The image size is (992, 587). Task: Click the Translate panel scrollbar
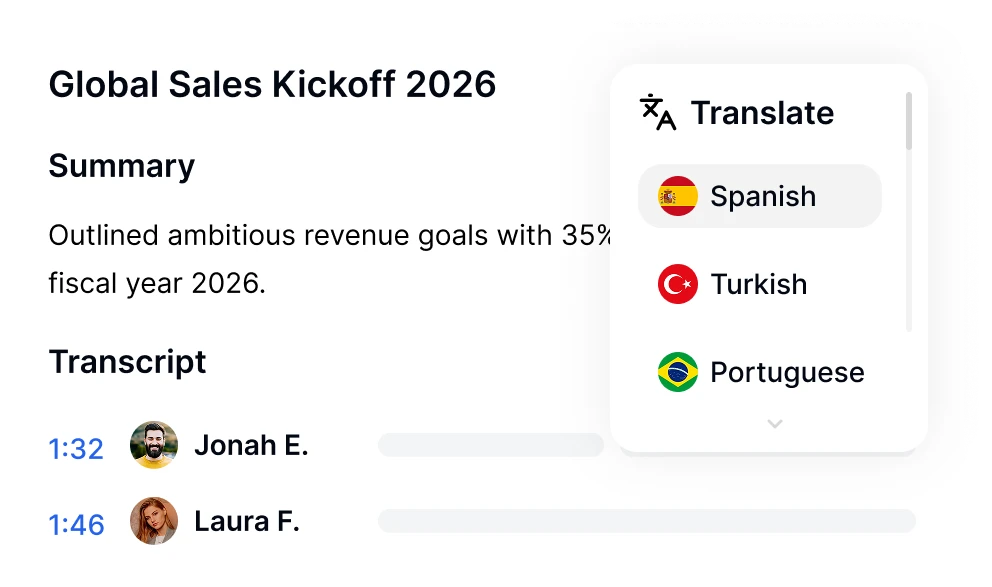tap(908, 122)
